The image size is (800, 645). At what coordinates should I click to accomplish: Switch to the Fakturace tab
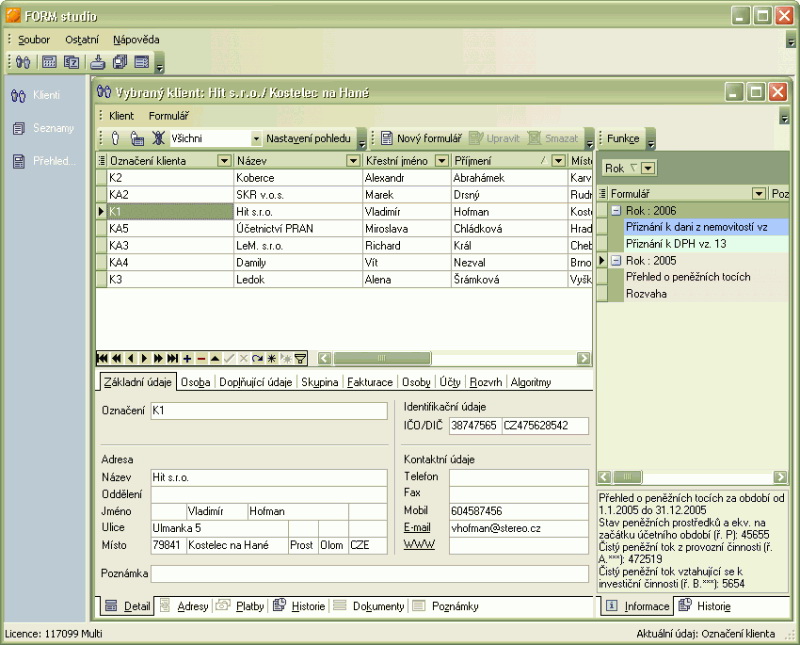370,382
